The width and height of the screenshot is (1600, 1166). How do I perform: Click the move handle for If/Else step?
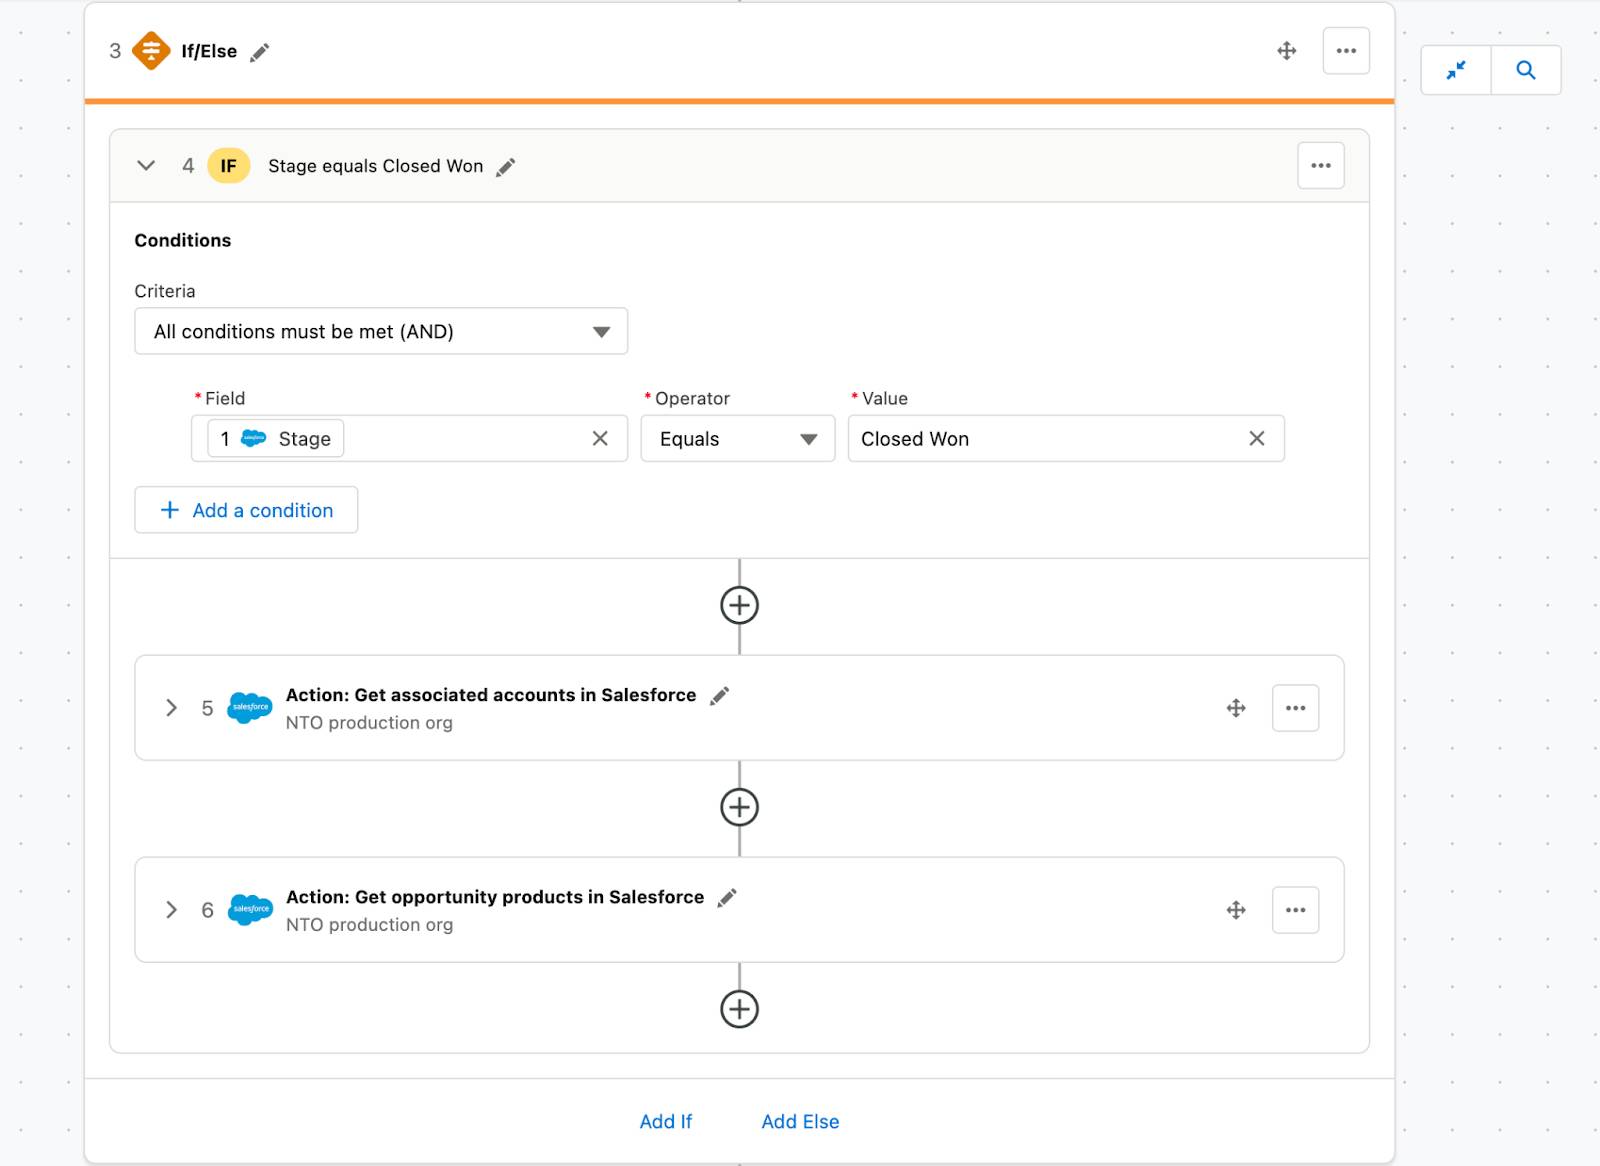[1287, 51]
